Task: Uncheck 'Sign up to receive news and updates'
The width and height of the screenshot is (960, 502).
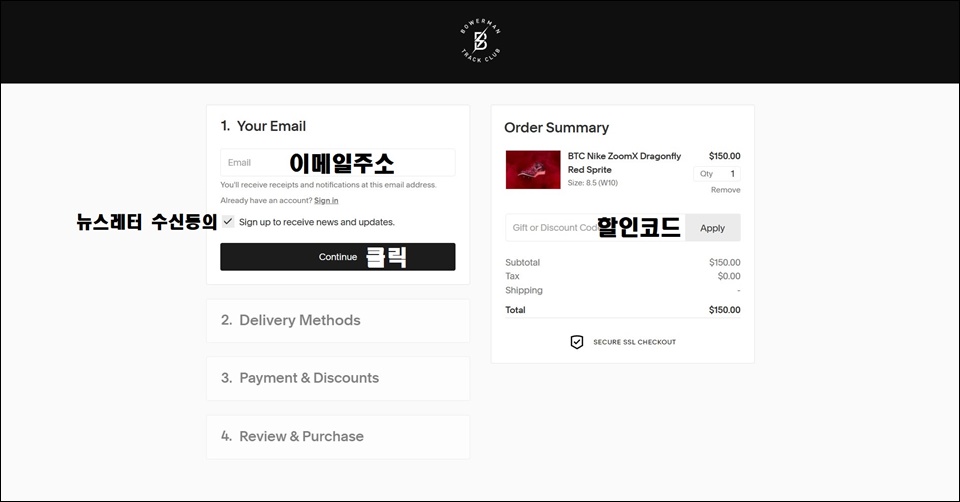Action: (228, 222)
